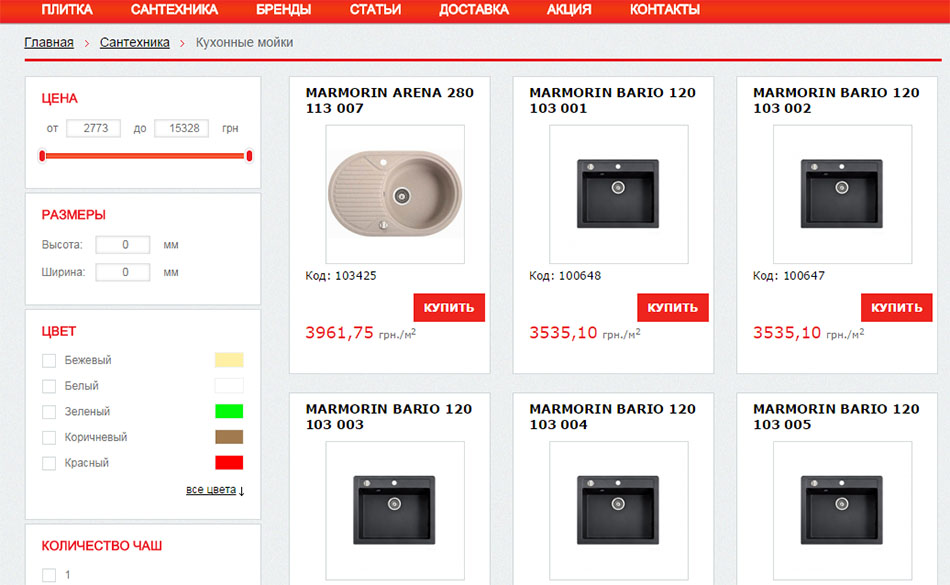Open the Marmorin Arena 280 sink image
950x585 pixels.
coord(395,194)
